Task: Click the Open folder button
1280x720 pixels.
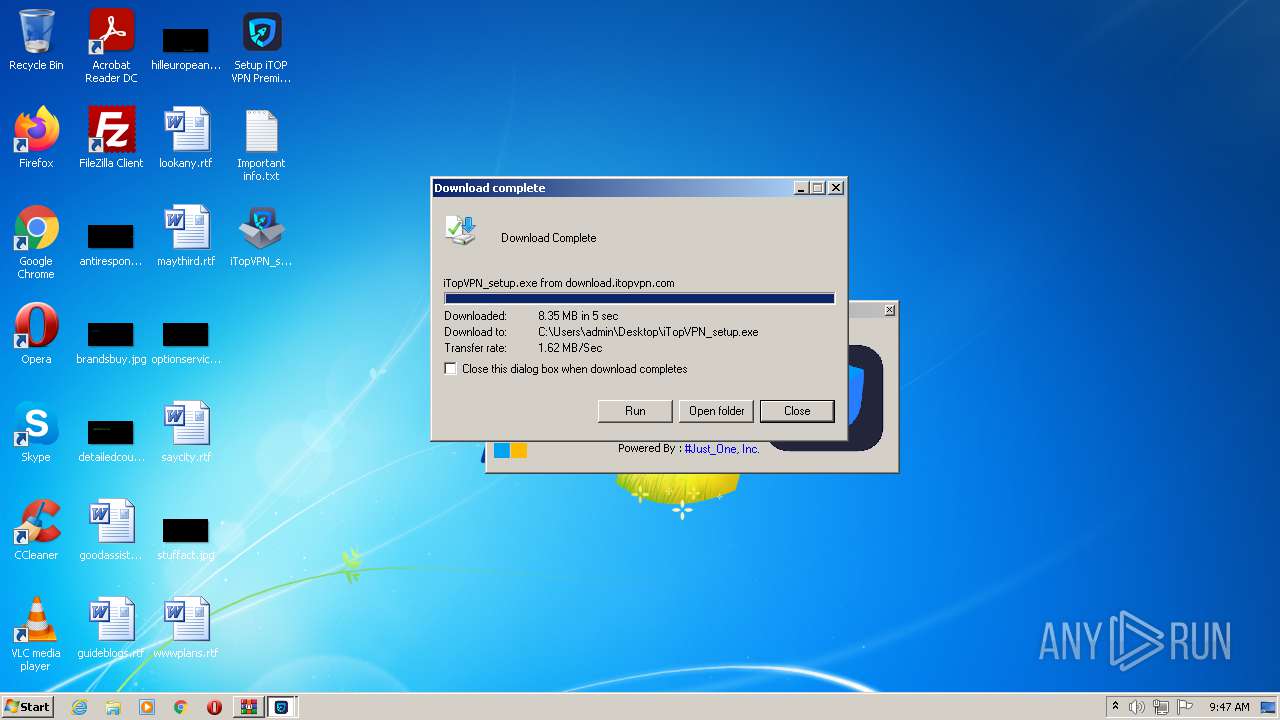Action: tap(716, 411)
